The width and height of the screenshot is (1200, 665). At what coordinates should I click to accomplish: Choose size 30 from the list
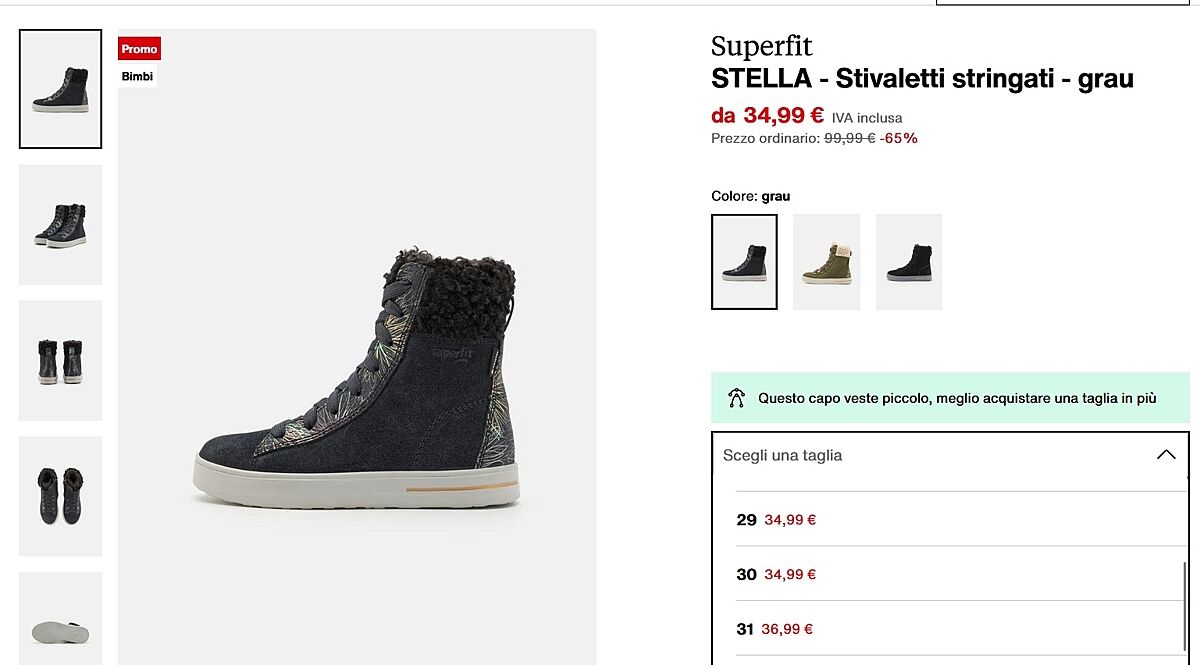tap(776, 575)
